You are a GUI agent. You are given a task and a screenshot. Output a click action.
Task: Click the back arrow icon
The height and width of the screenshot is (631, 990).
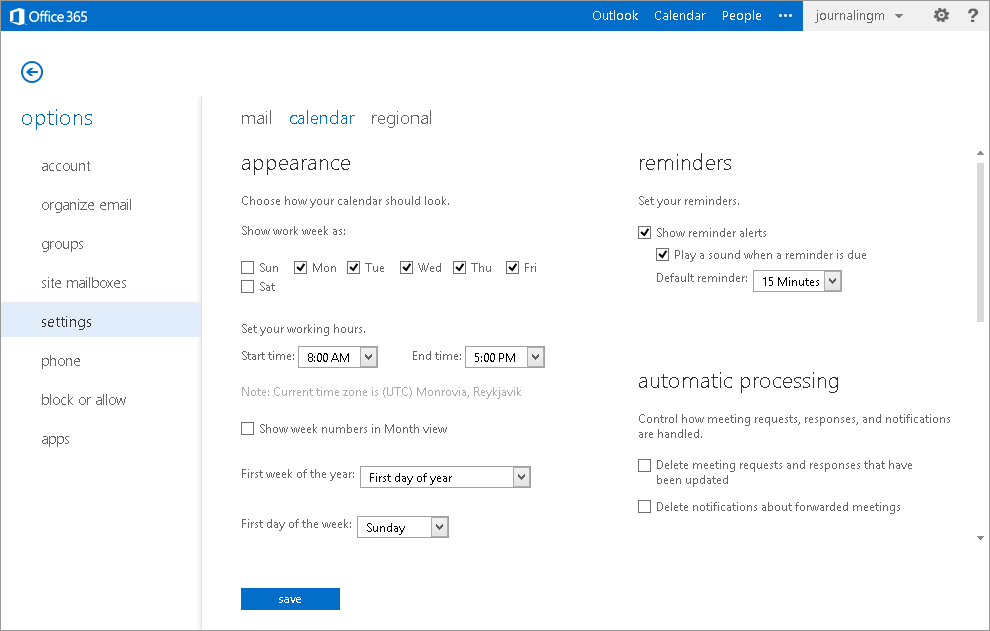click(x=32, y=72)
